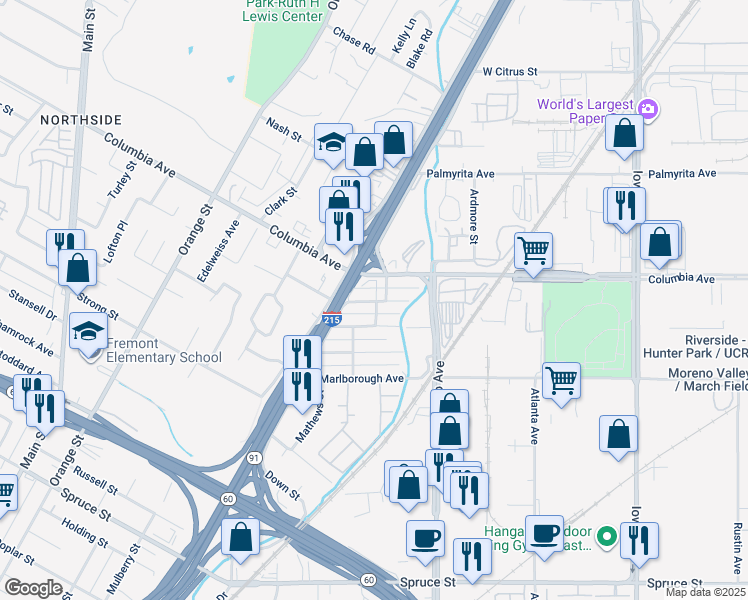Click the Chase Rd label
748x600 pixels.
click(354, 41)
